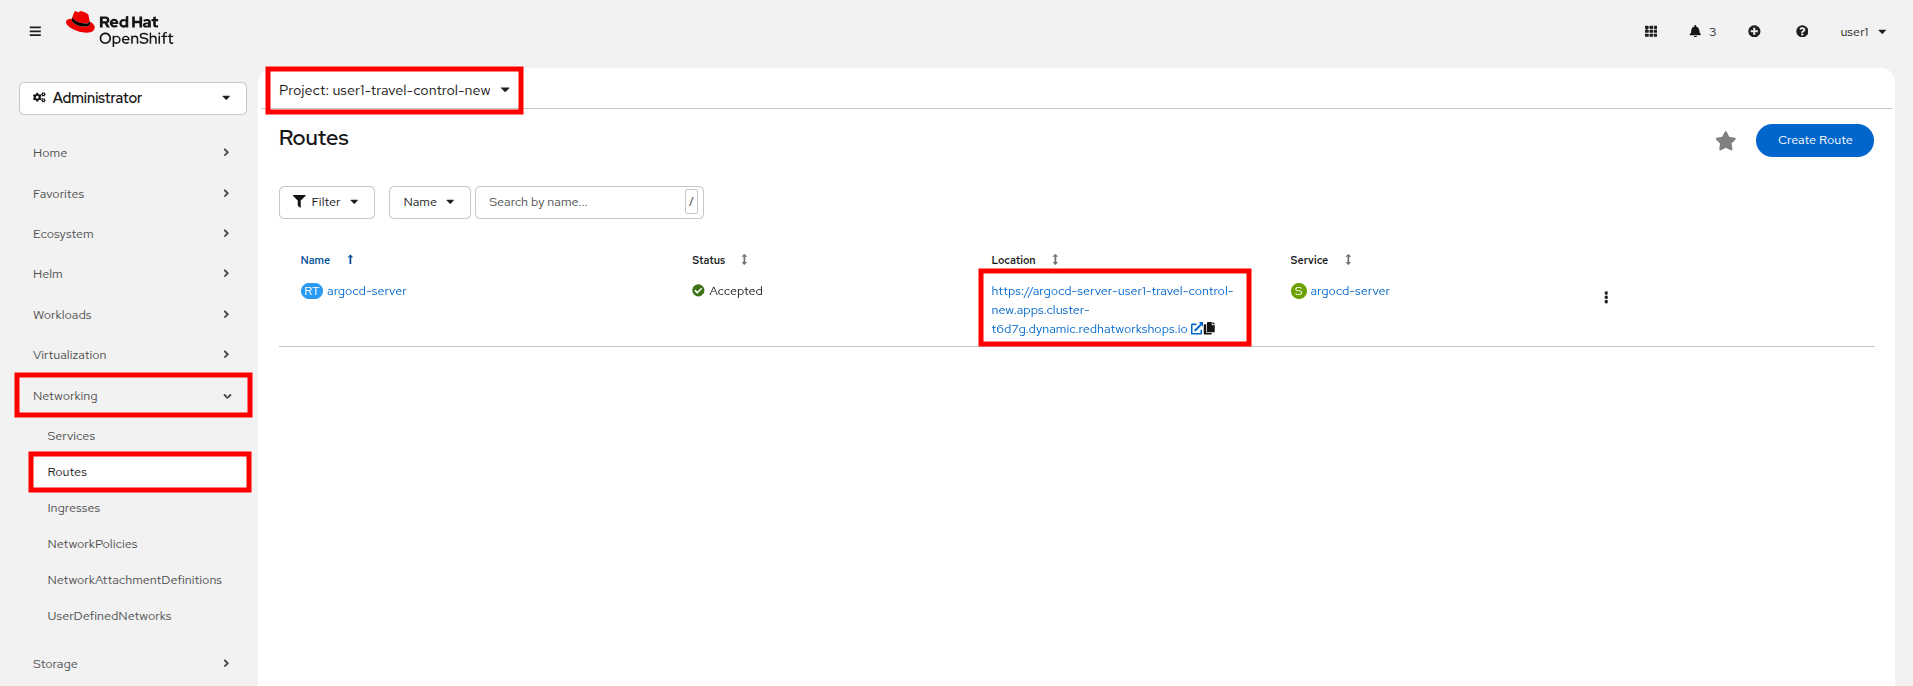Open the Project user1-travel-control-new dropdown

394,90
